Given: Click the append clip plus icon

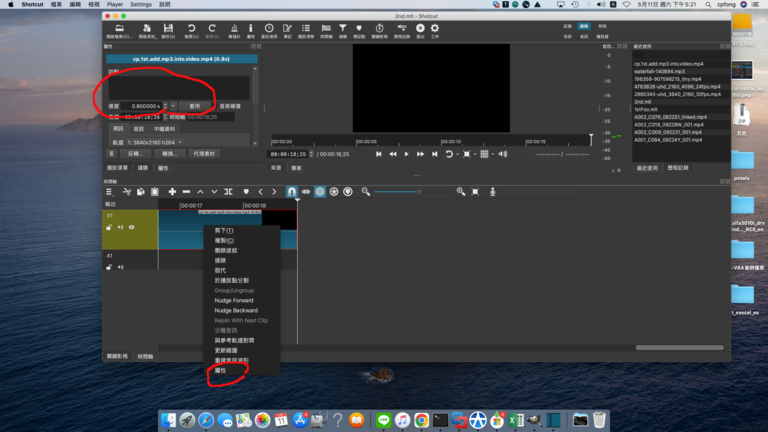Looking at the screenshot, I should click(x=172, y=191).
